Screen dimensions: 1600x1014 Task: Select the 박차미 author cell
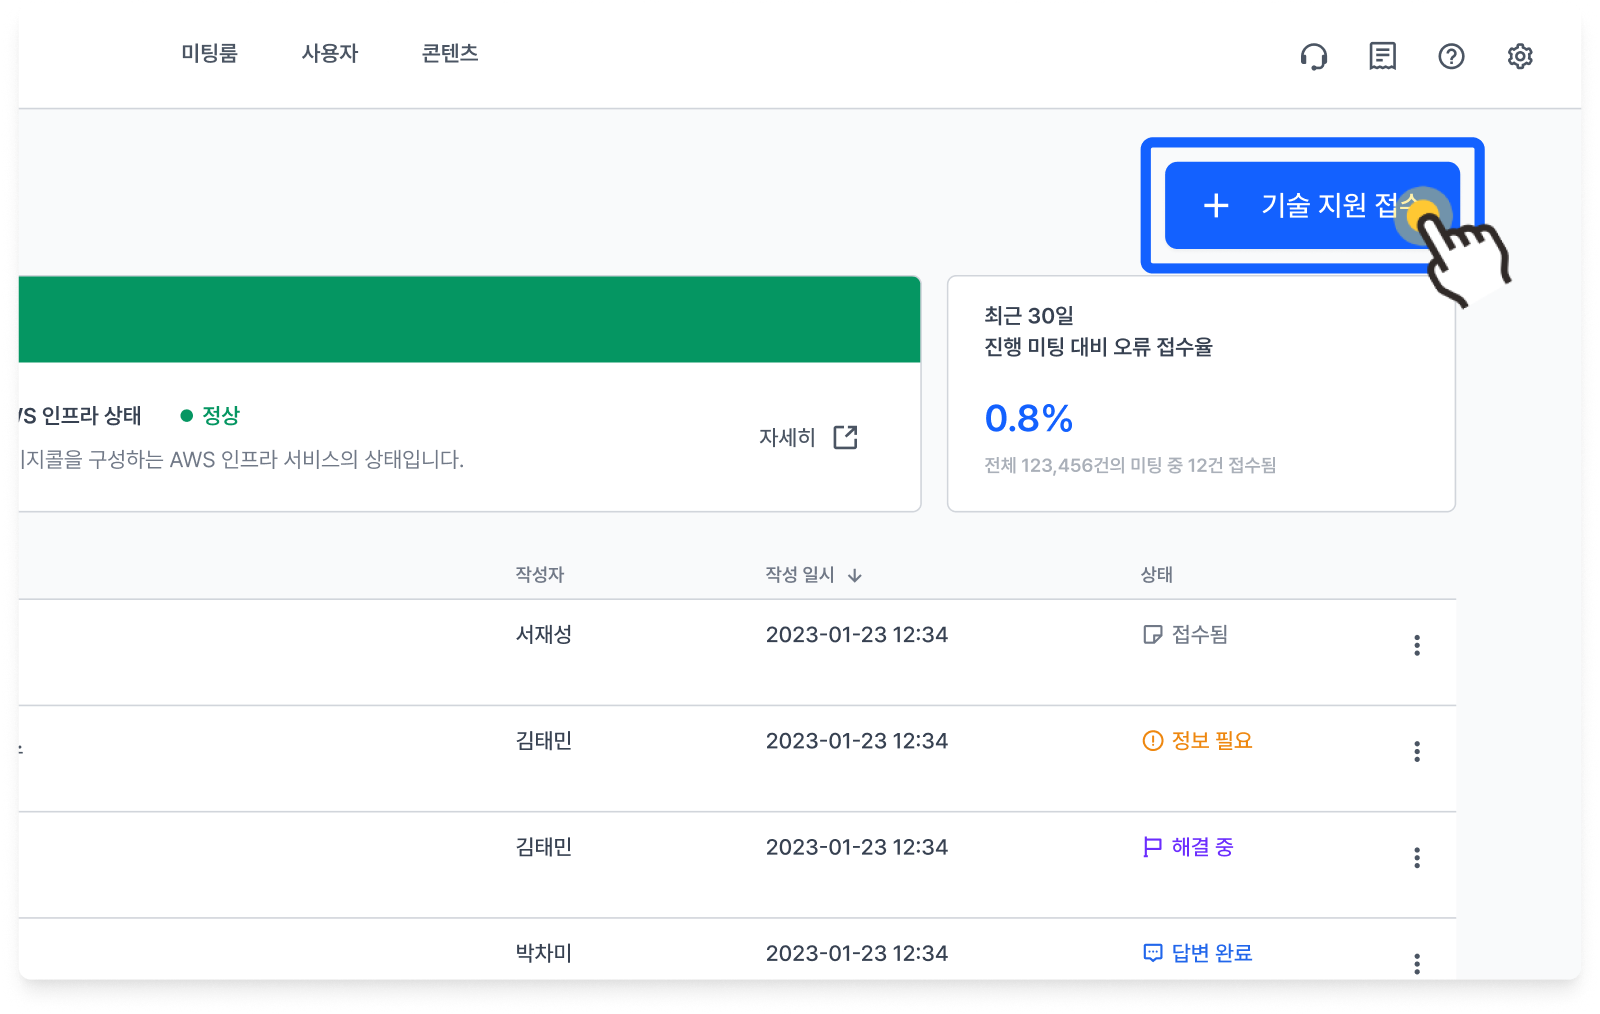(544, 953)
